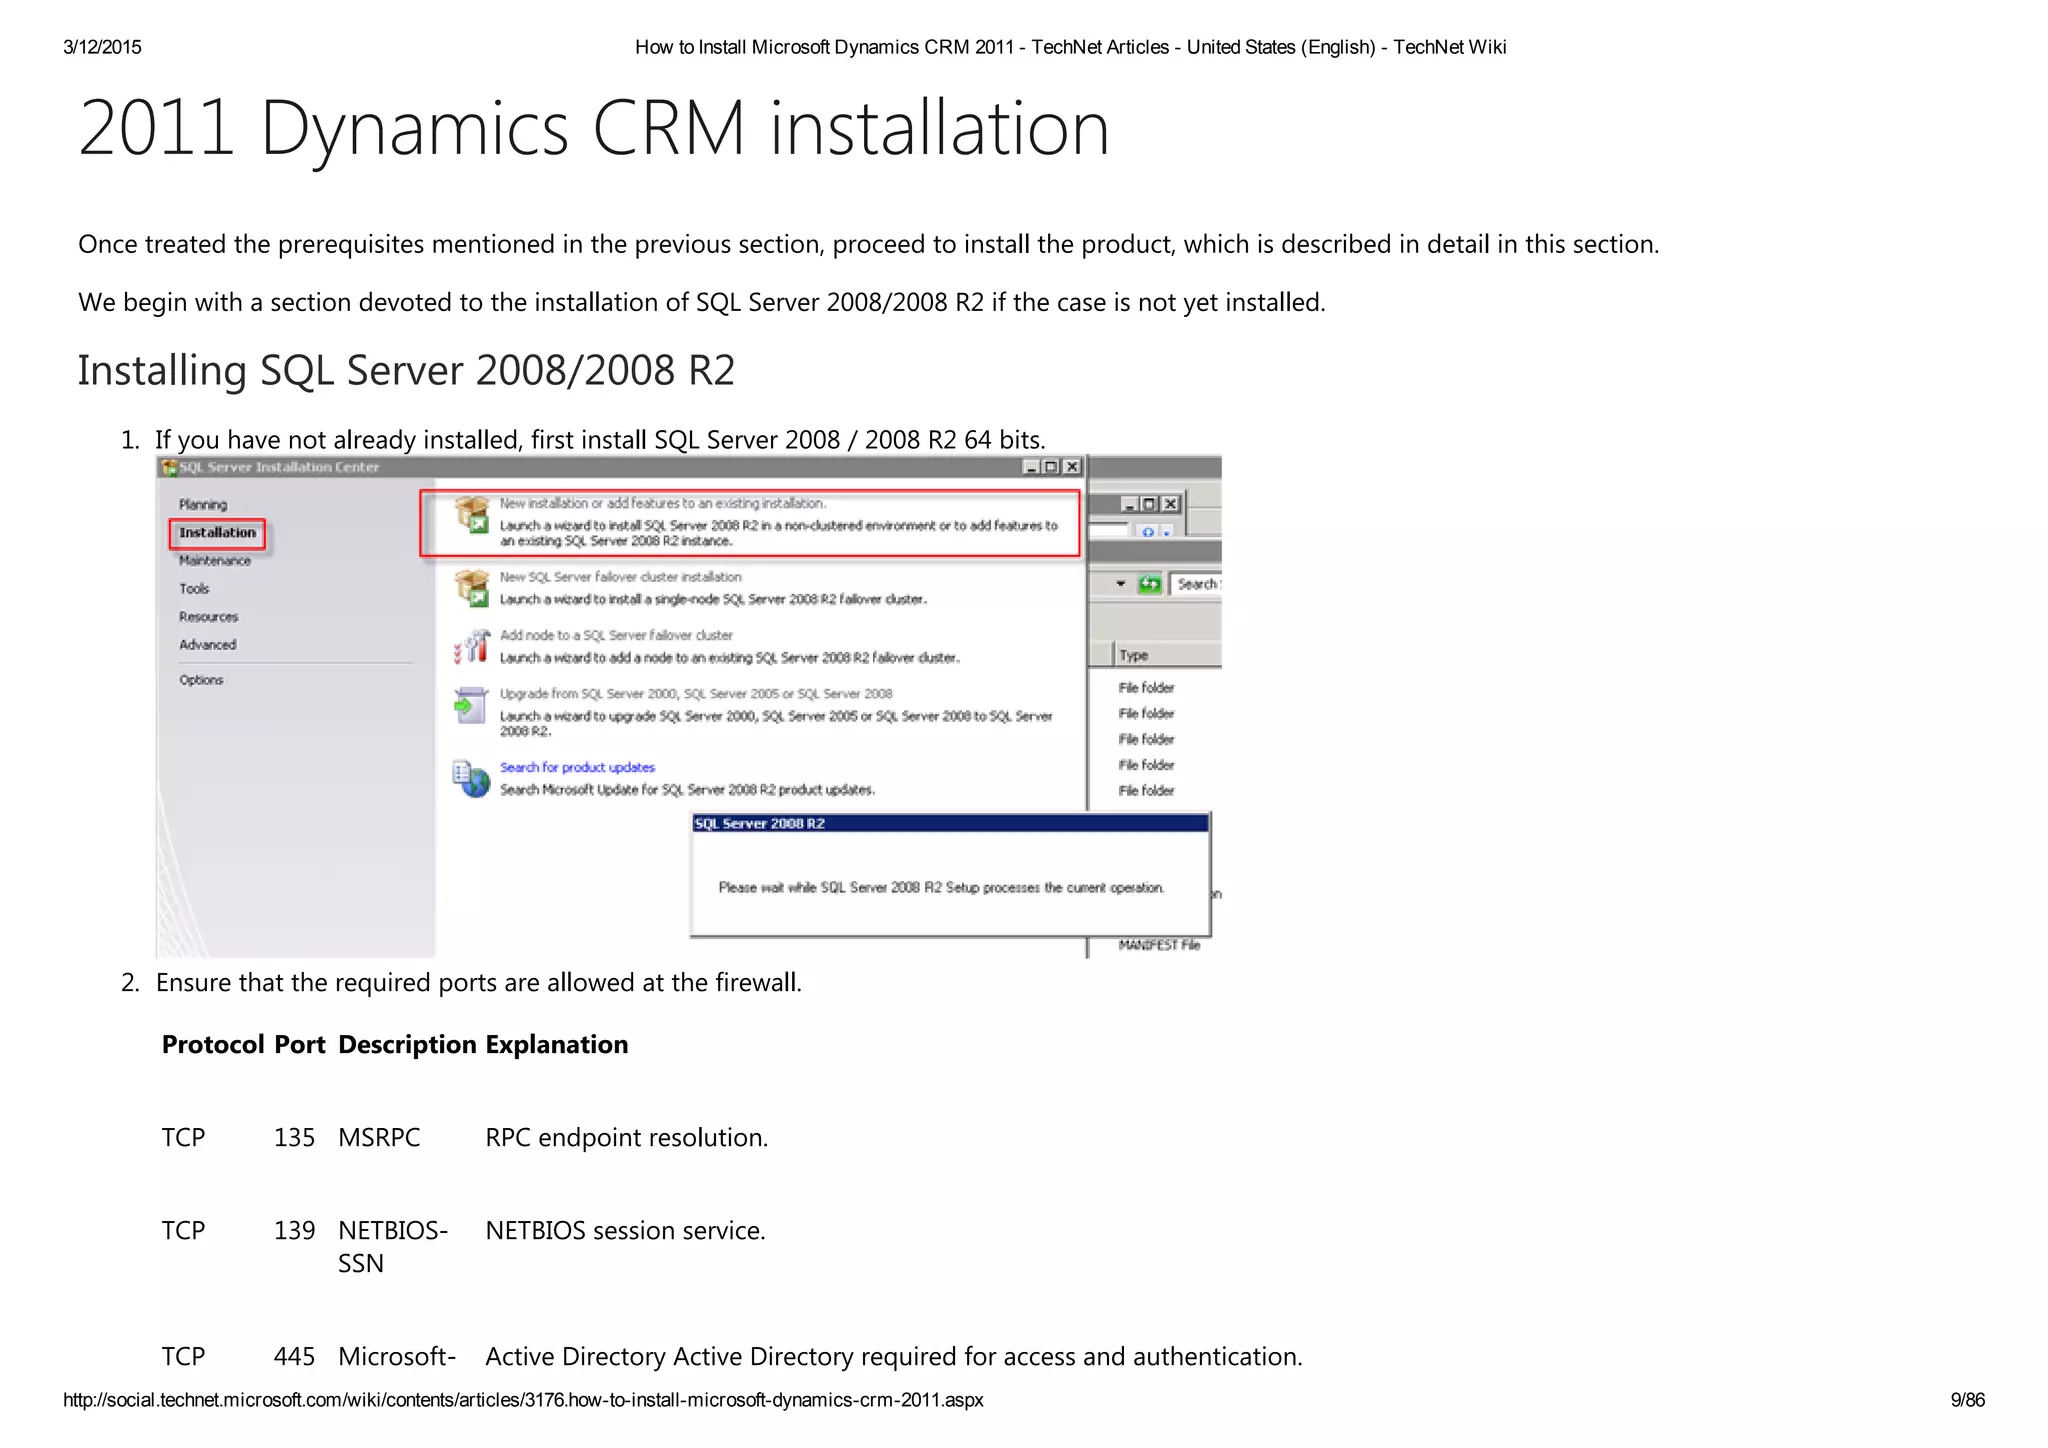
Task: Minimize the SQL Server Installation Center window
Action: click(x=1032, y=467)
